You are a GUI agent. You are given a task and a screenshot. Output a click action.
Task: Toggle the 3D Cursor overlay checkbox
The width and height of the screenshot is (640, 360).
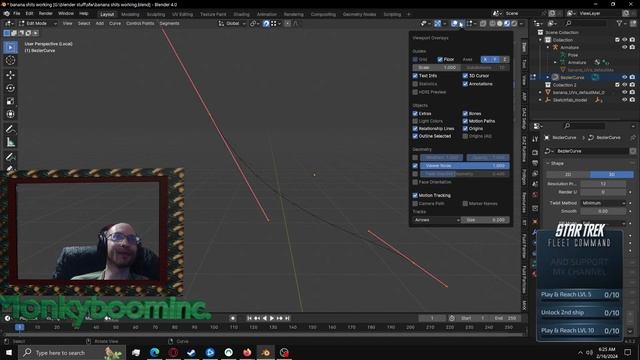(465, 76)
